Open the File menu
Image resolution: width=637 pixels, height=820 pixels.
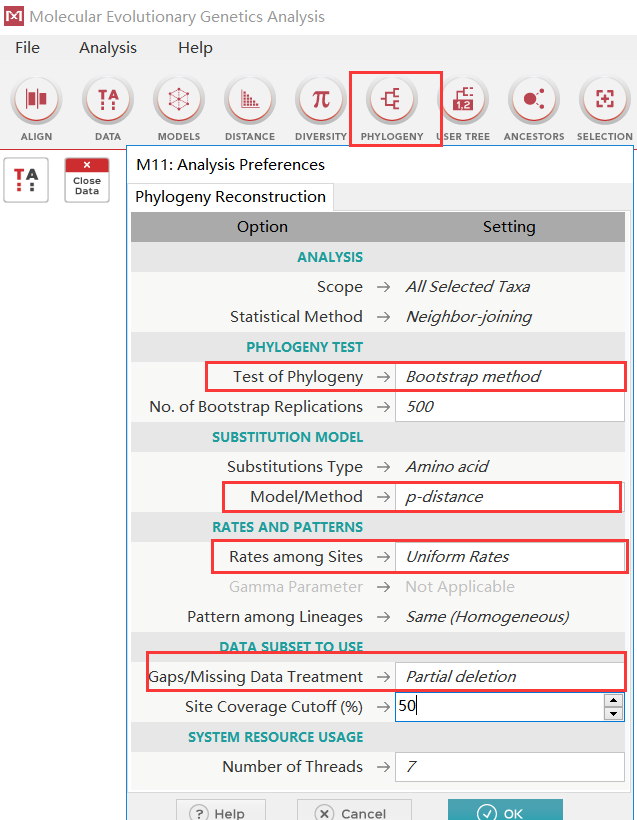click(27, 48)
